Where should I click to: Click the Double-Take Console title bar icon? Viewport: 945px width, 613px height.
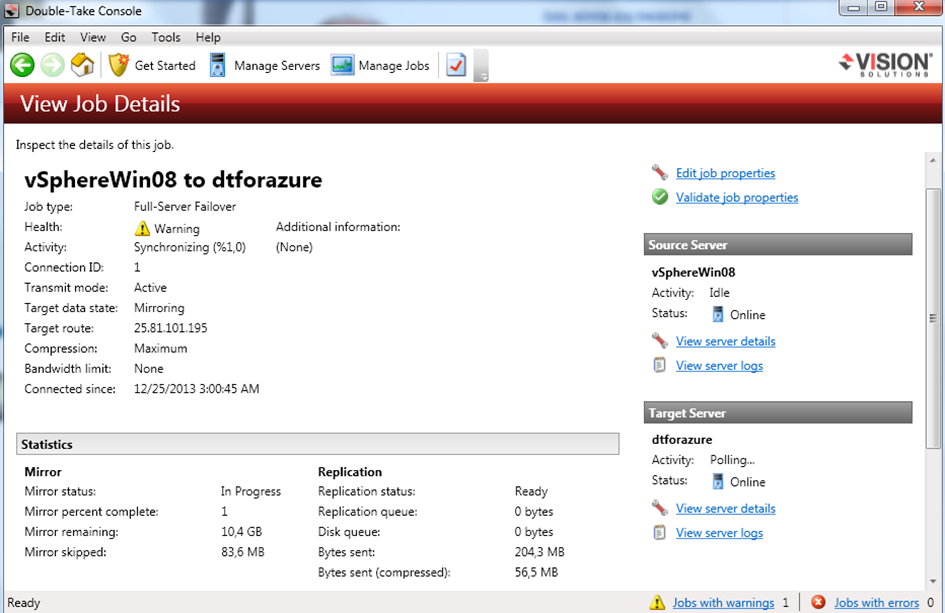coord(11,10)
